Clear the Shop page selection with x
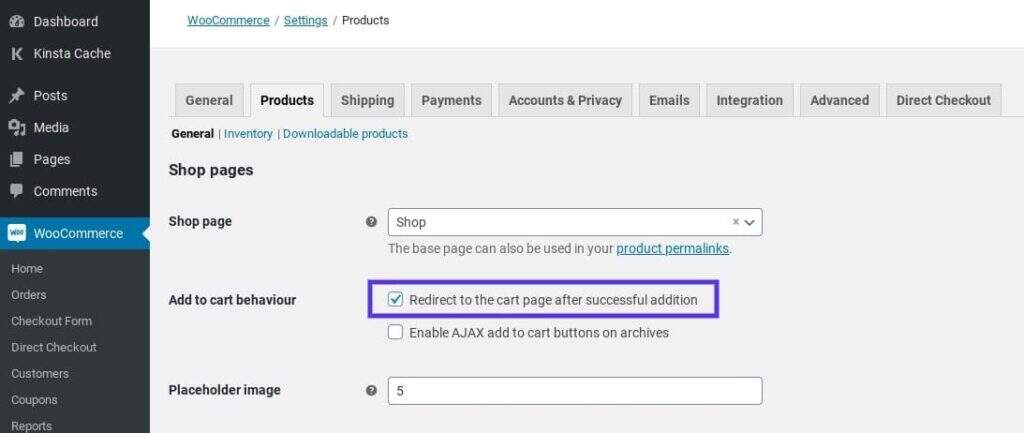The width and height of the screenshot is (1024, 433). click(736, 222)
